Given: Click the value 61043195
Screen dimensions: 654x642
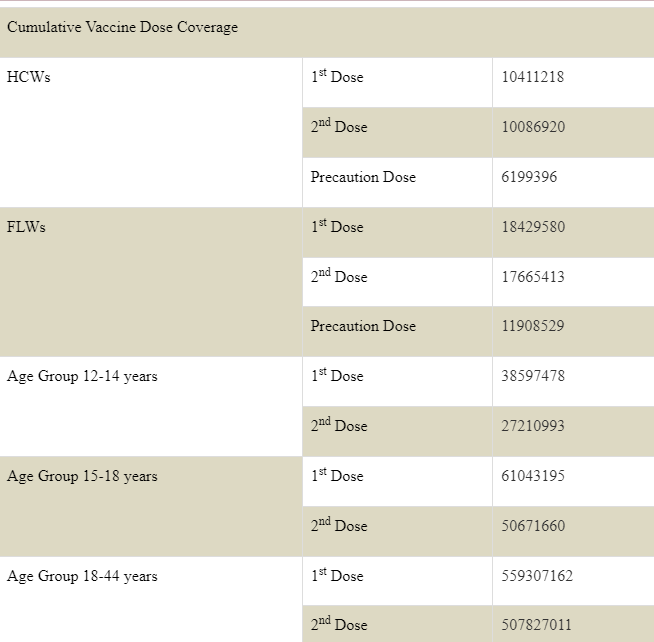Looking at the screenshot, I should tap(533, 476).
